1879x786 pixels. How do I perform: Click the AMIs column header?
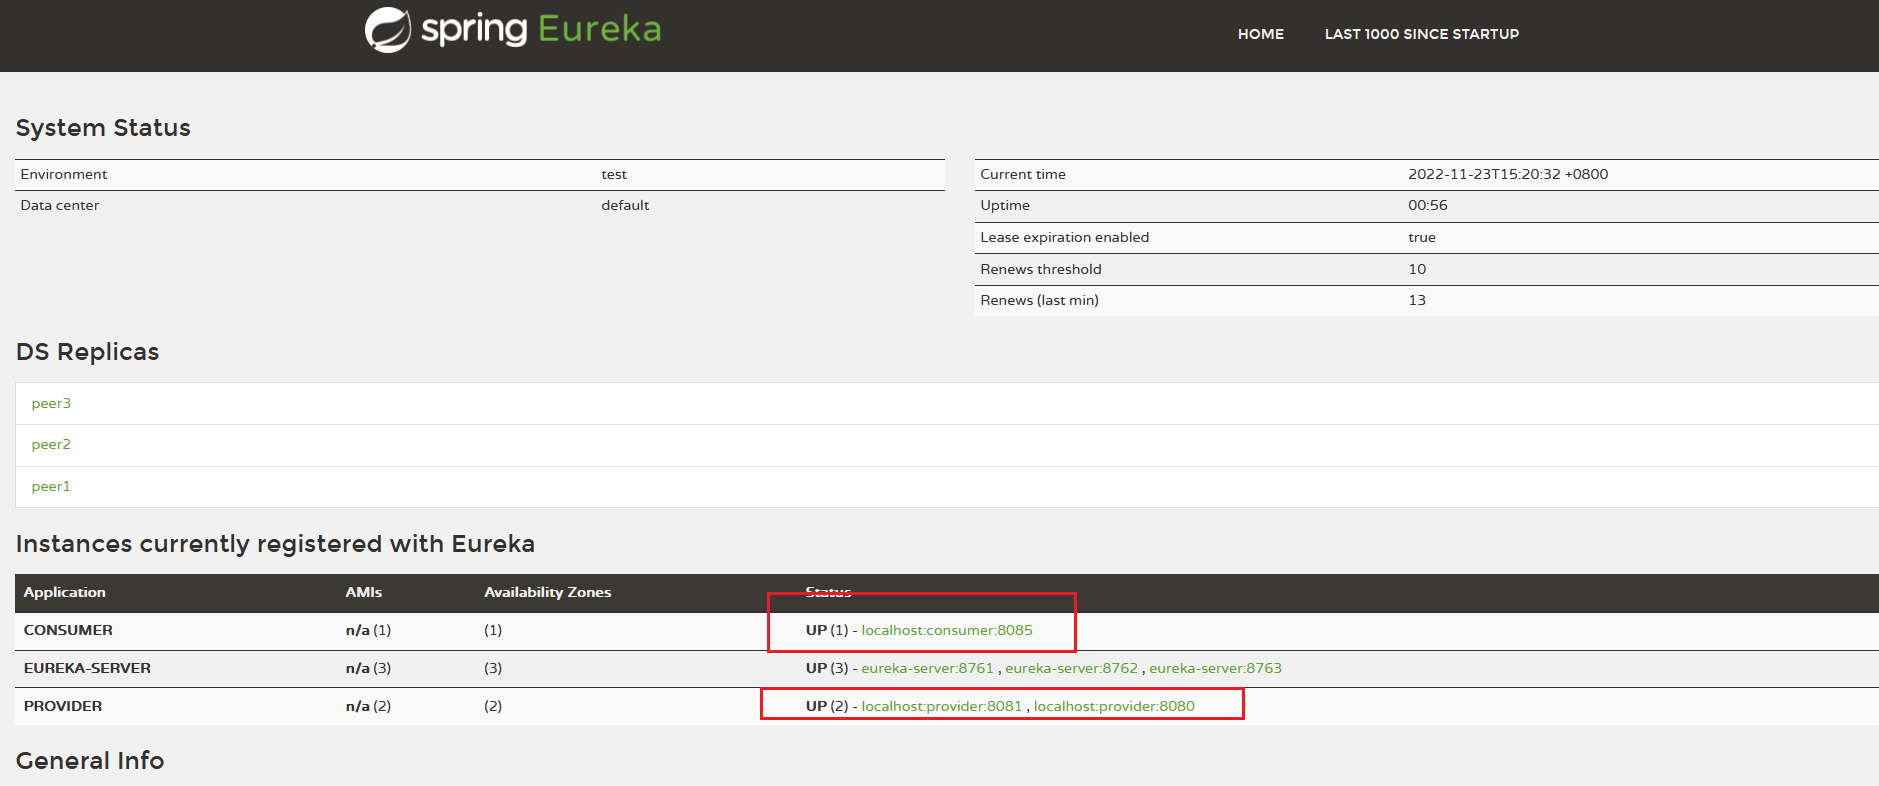tap(364, 592)
